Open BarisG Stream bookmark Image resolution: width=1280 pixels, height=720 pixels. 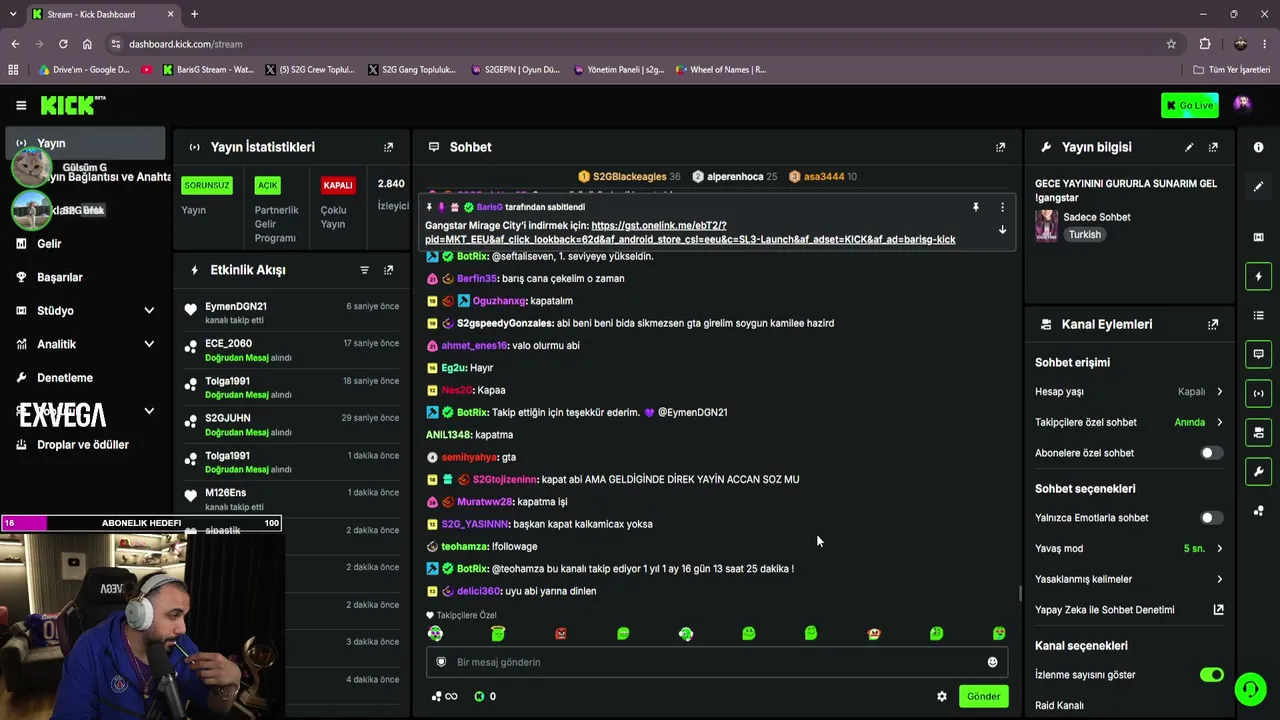(208, 70)
